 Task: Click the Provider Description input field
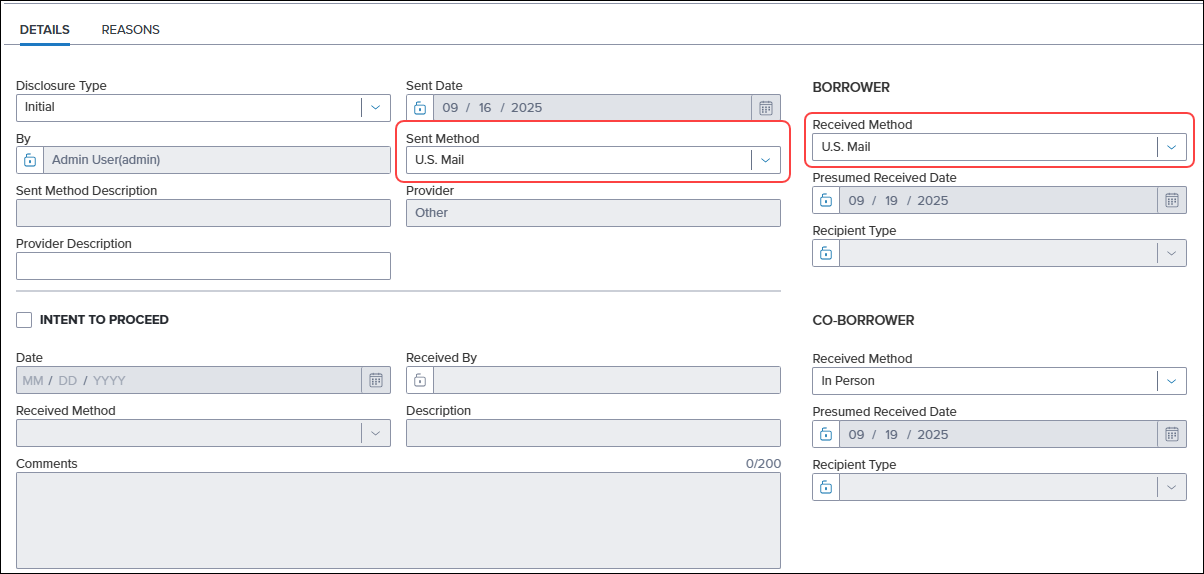(203, 266)
